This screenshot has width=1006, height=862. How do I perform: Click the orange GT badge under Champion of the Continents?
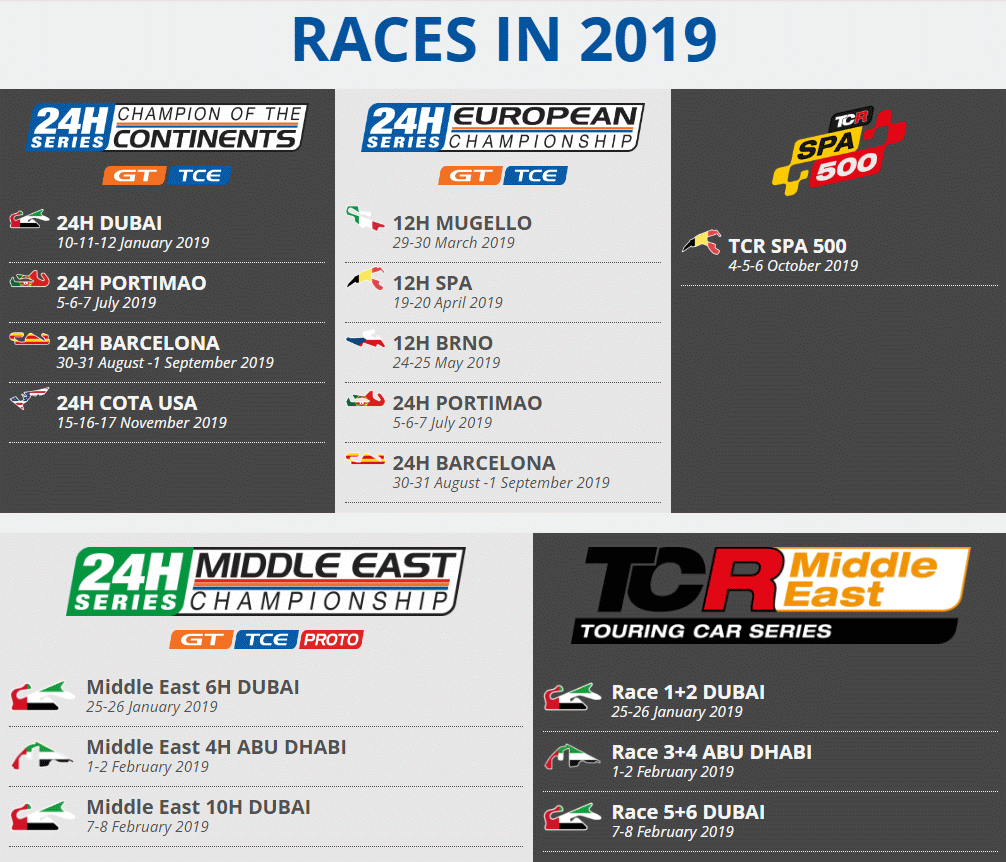(x=132, y=176)
